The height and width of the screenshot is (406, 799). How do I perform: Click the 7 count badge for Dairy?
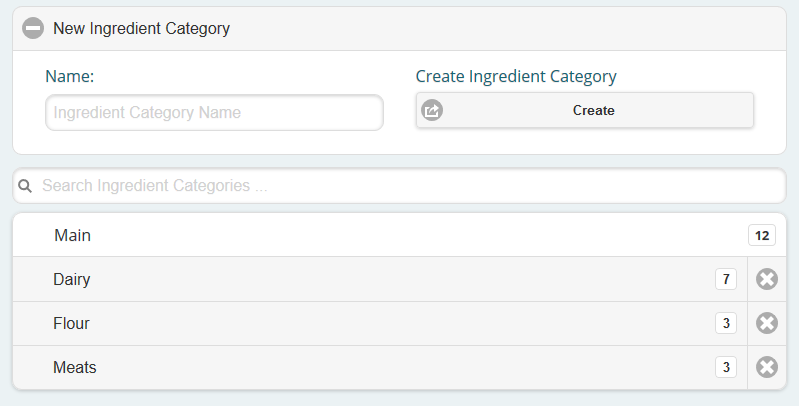click(x=726, y=279)
